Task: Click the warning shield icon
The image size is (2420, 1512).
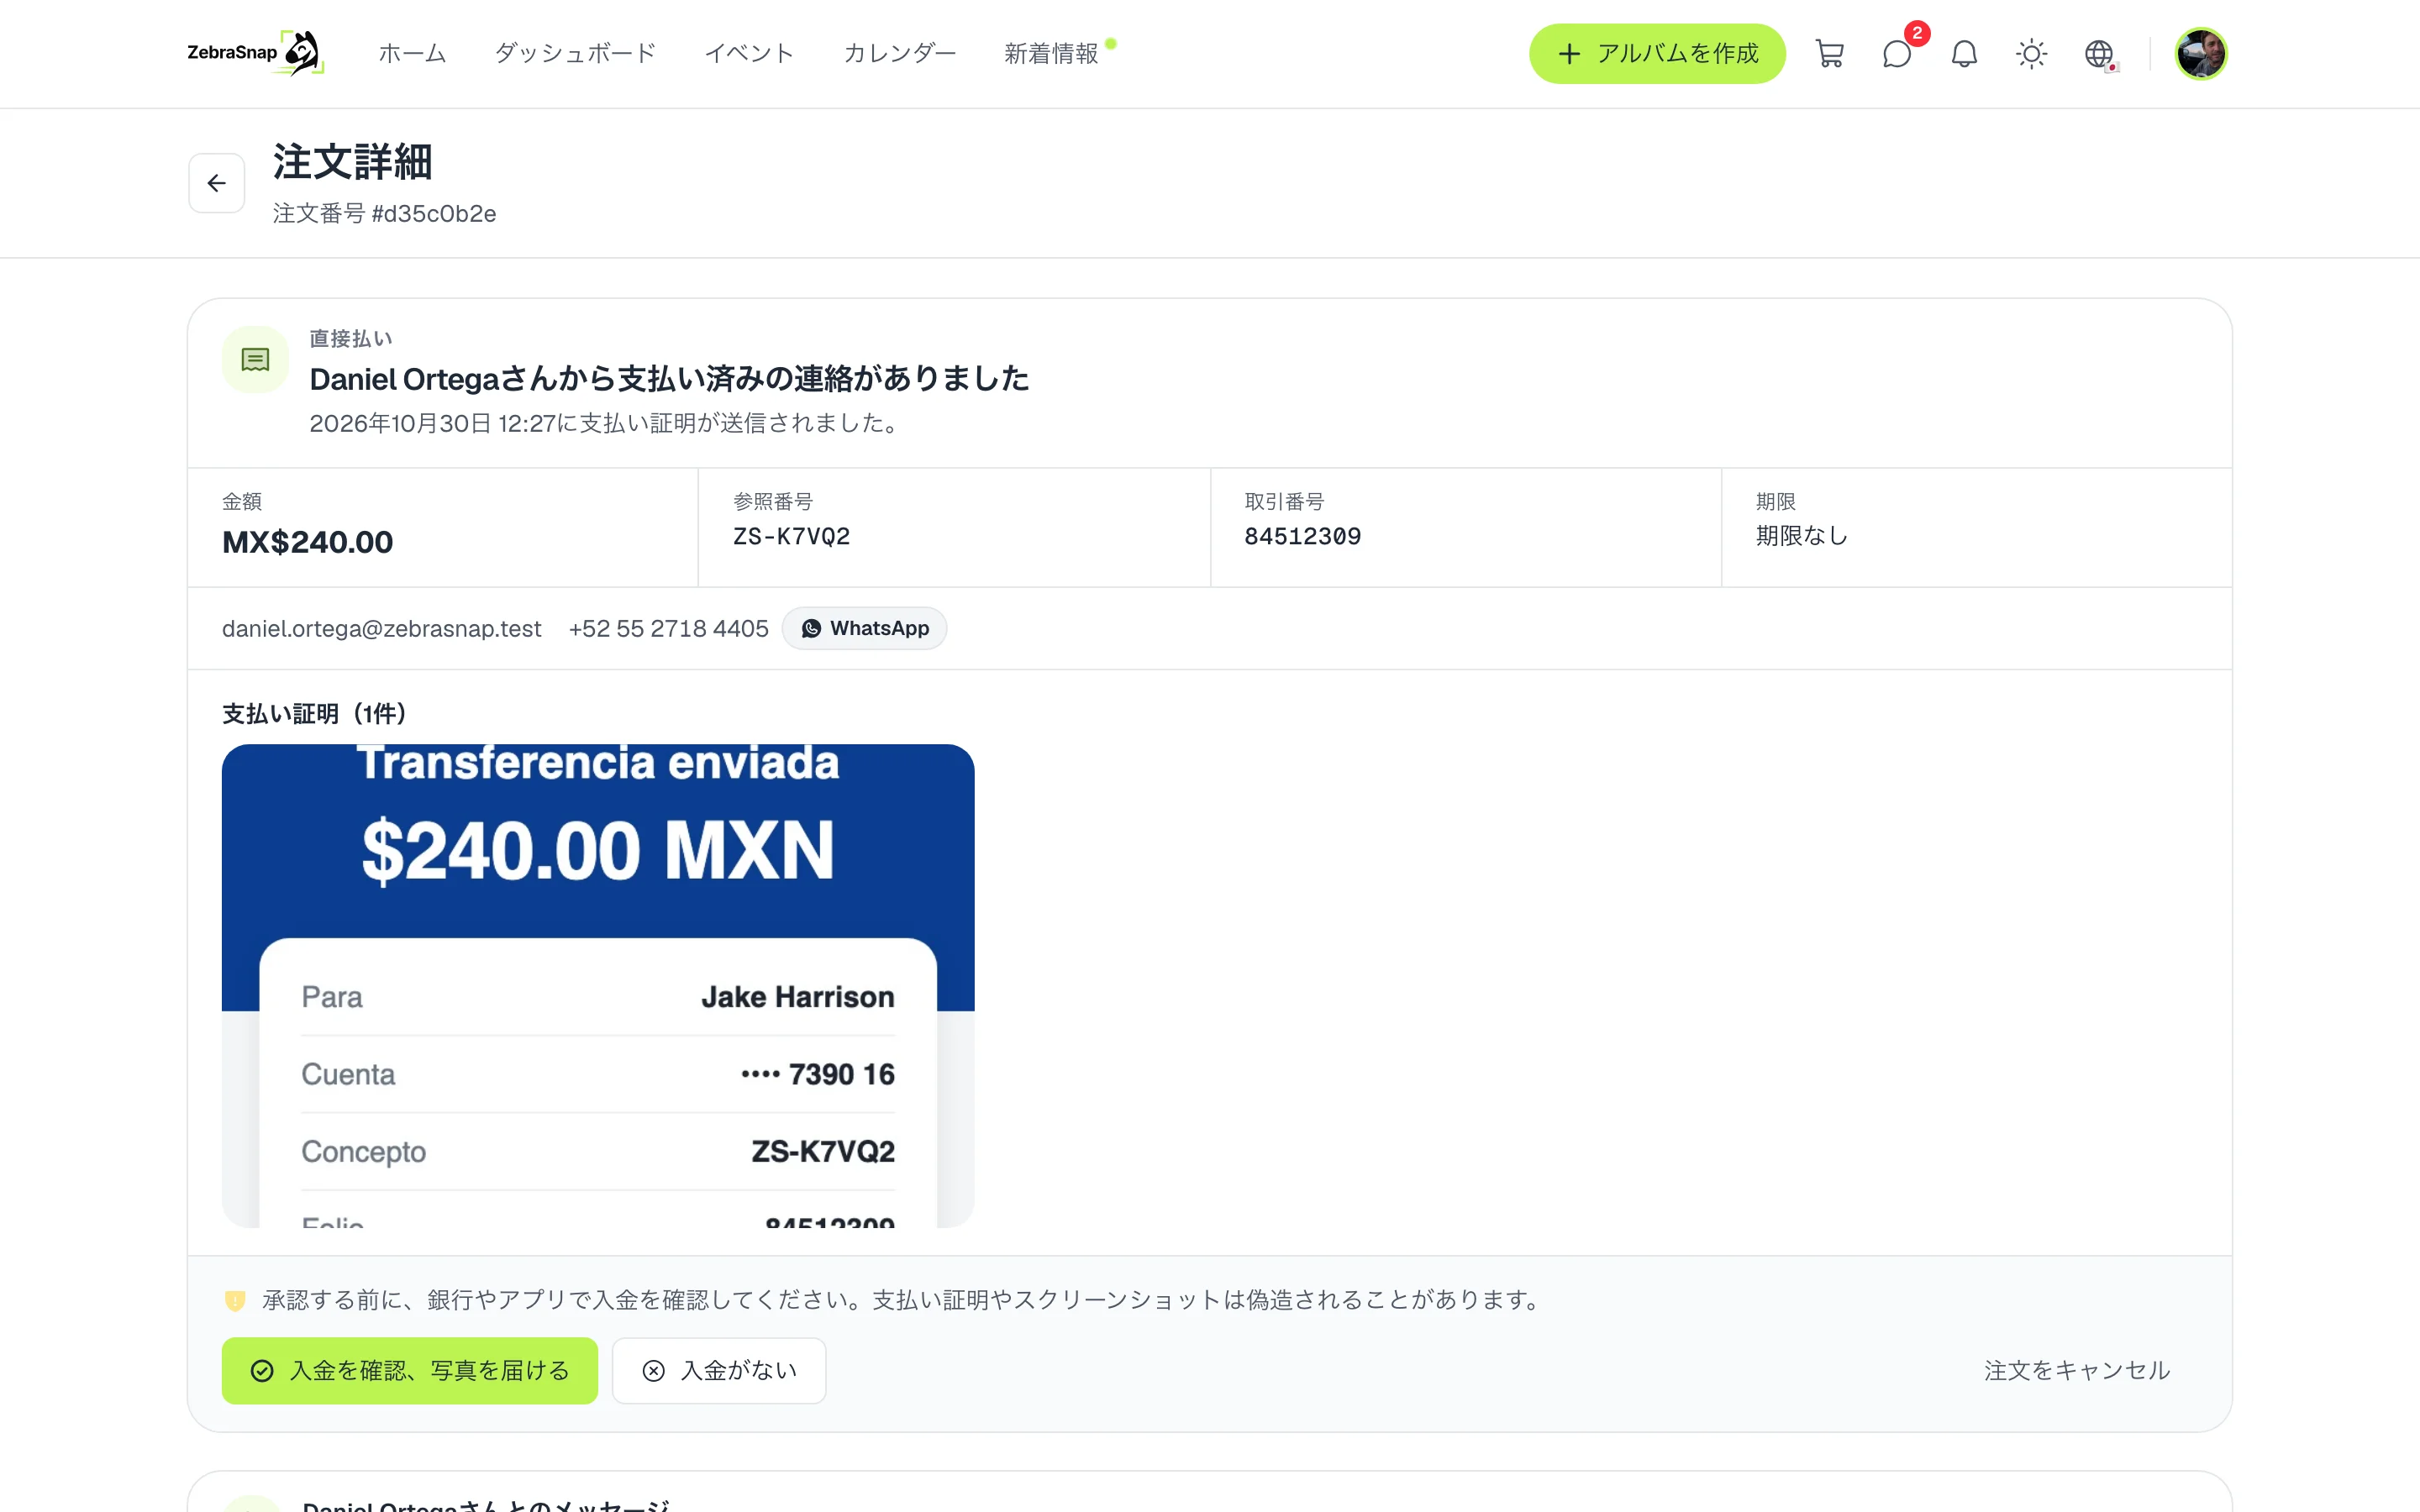Action: tap(235, 1300)
